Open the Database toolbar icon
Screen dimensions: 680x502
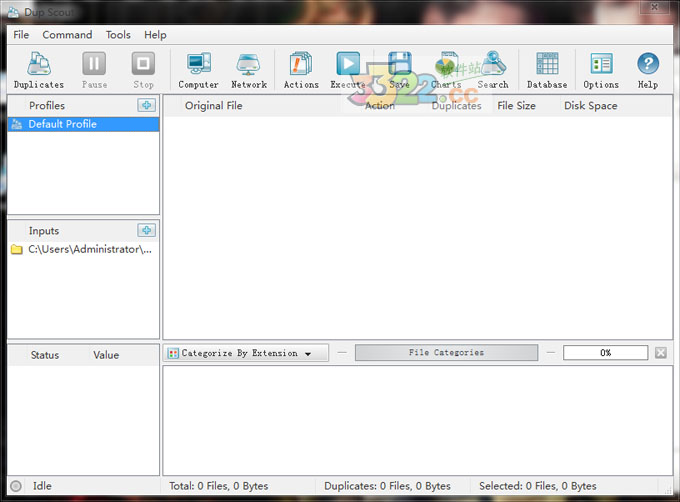tap(547, 70)
